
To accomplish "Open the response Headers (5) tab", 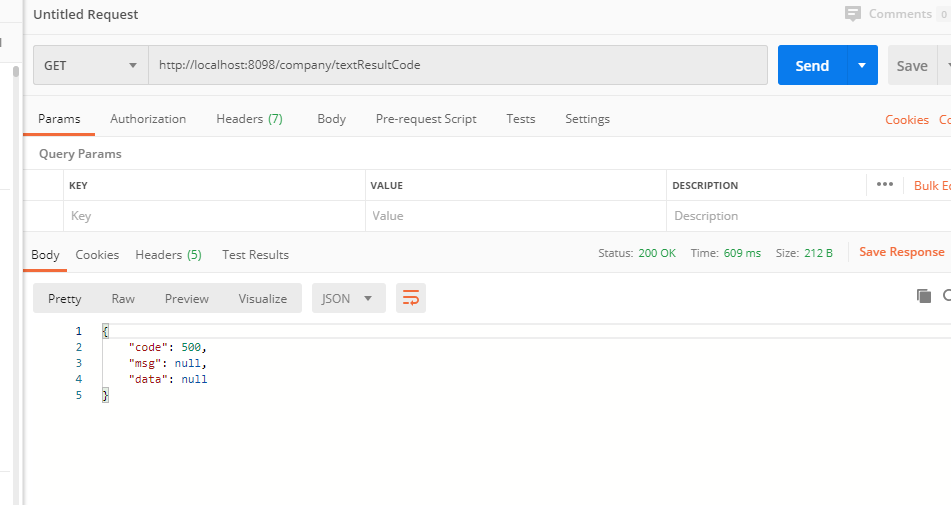I will (168, 255).
